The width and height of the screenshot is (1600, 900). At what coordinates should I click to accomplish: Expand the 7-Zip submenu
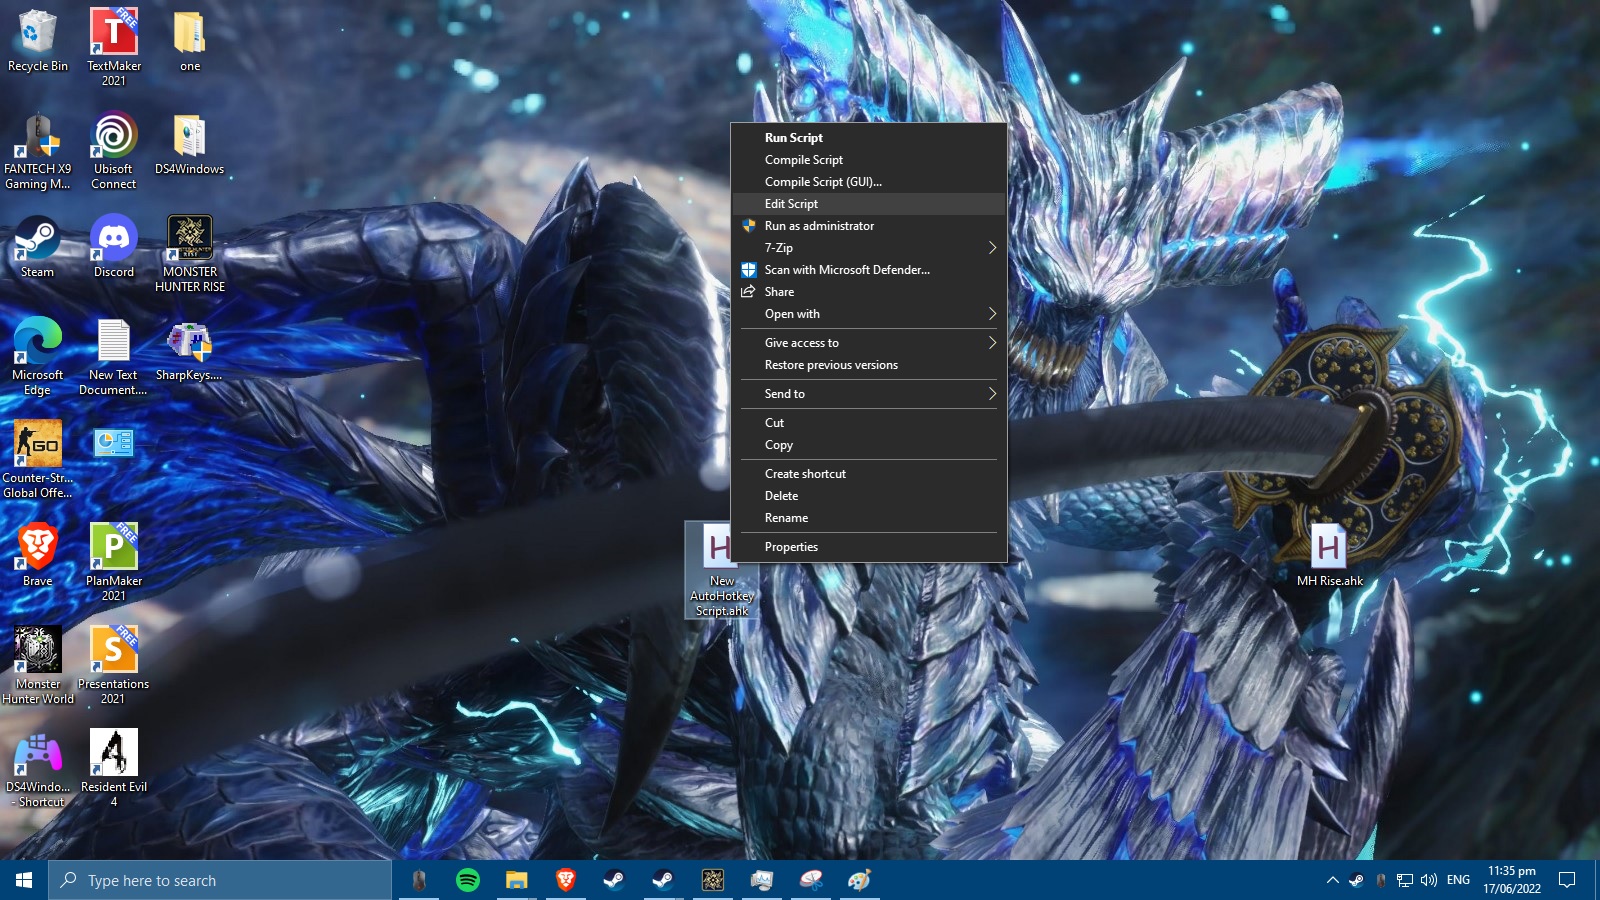click(869, 248)
